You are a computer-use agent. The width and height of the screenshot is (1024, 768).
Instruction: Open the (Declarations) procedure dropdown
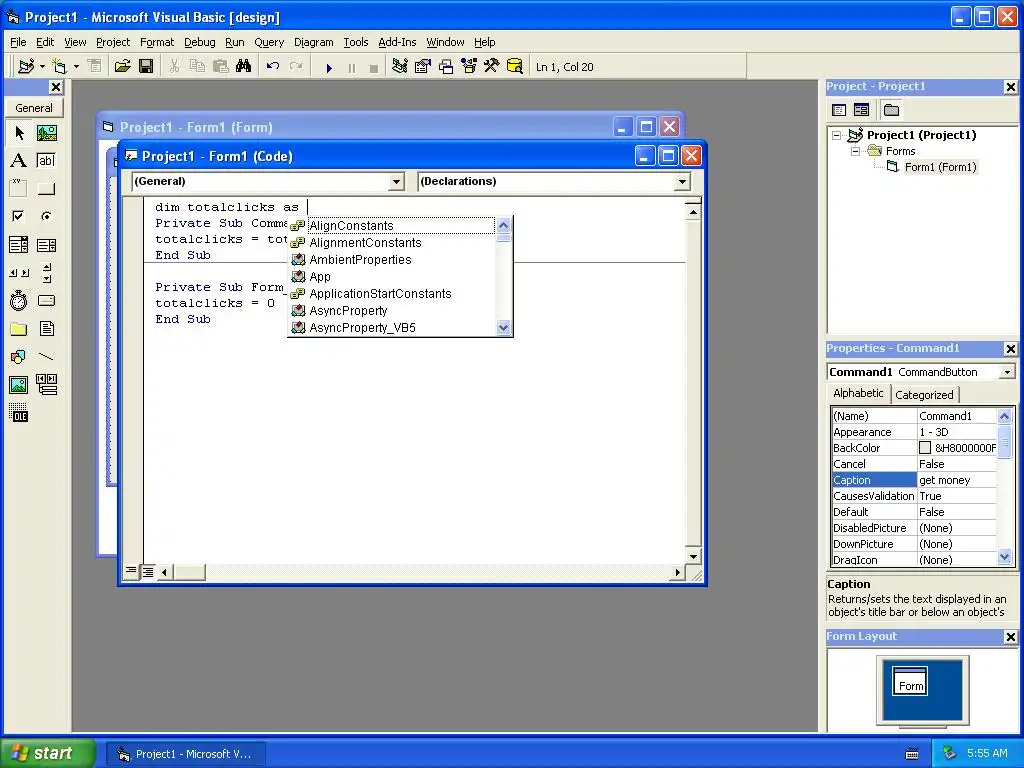(x=682, y=182)
